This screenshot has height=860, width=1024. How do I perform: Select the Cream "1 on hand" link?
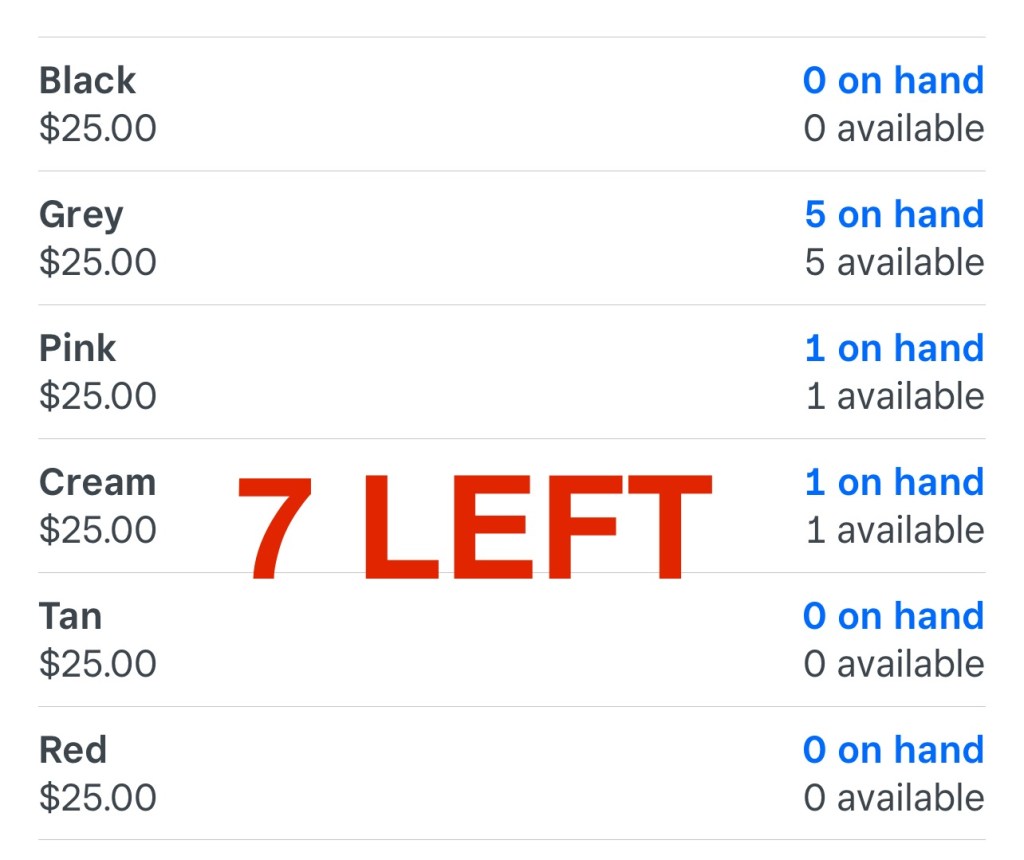893,483
